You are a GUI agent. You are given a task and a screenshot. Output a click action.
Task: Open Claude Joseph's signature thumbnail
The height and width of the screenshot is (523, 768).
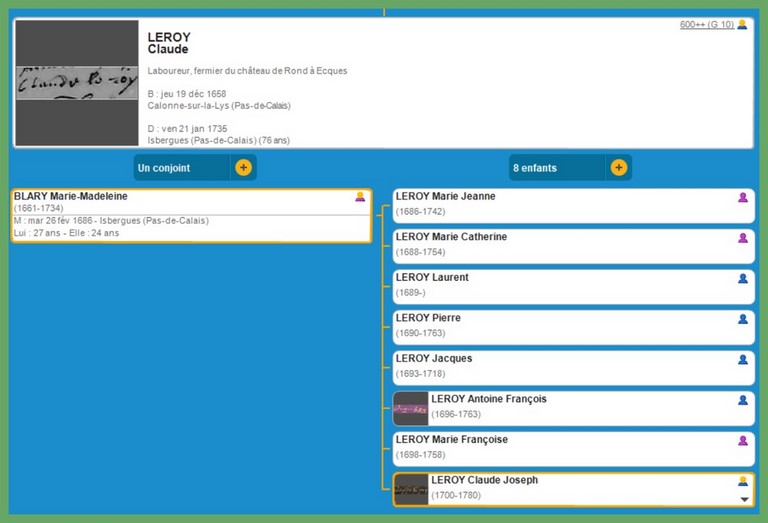point(411,489)
